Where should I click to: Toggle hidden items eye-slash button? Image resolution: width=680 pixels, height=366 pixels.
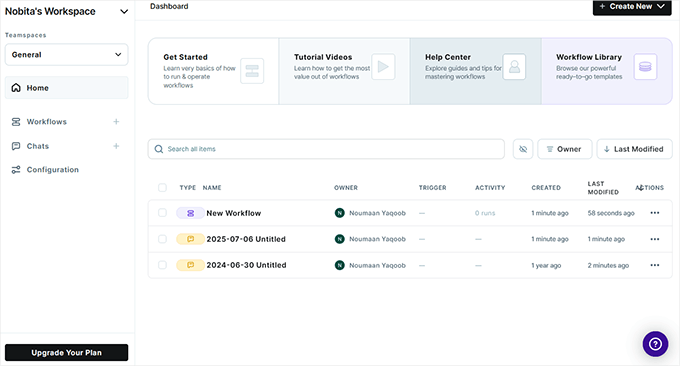(x=523, y=149)
